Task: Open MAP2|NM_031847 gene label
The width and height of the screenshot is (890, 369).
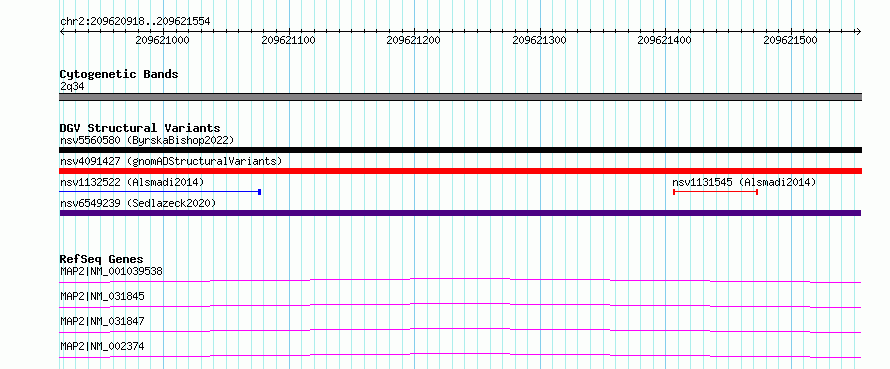Action: point(102,321)
